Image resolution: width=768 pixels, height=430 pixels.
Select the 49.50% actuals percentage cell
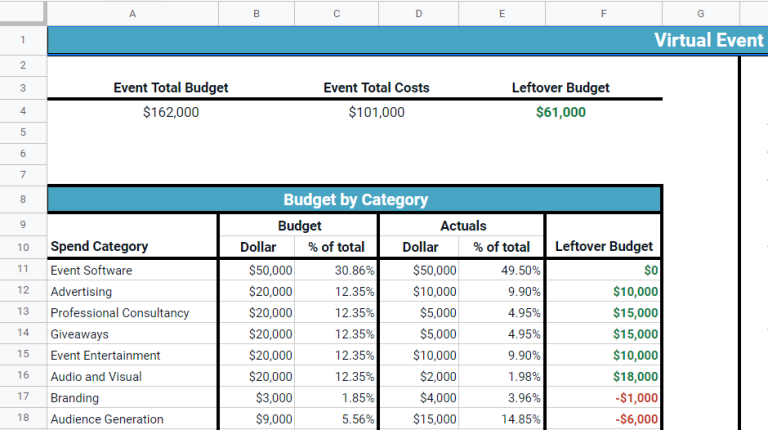(502, 270)
